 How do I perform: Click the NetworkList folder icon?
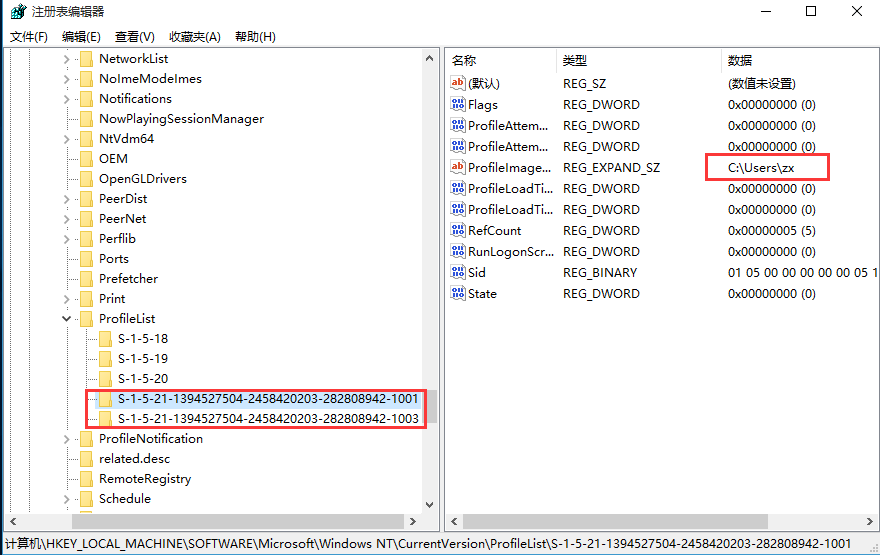click(x=86, y=59)
